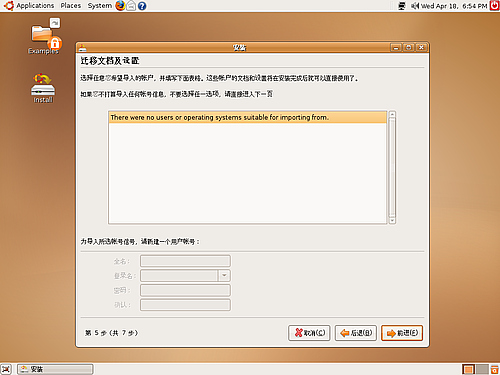Click the confirm password input field

click(x=185, y=305)
